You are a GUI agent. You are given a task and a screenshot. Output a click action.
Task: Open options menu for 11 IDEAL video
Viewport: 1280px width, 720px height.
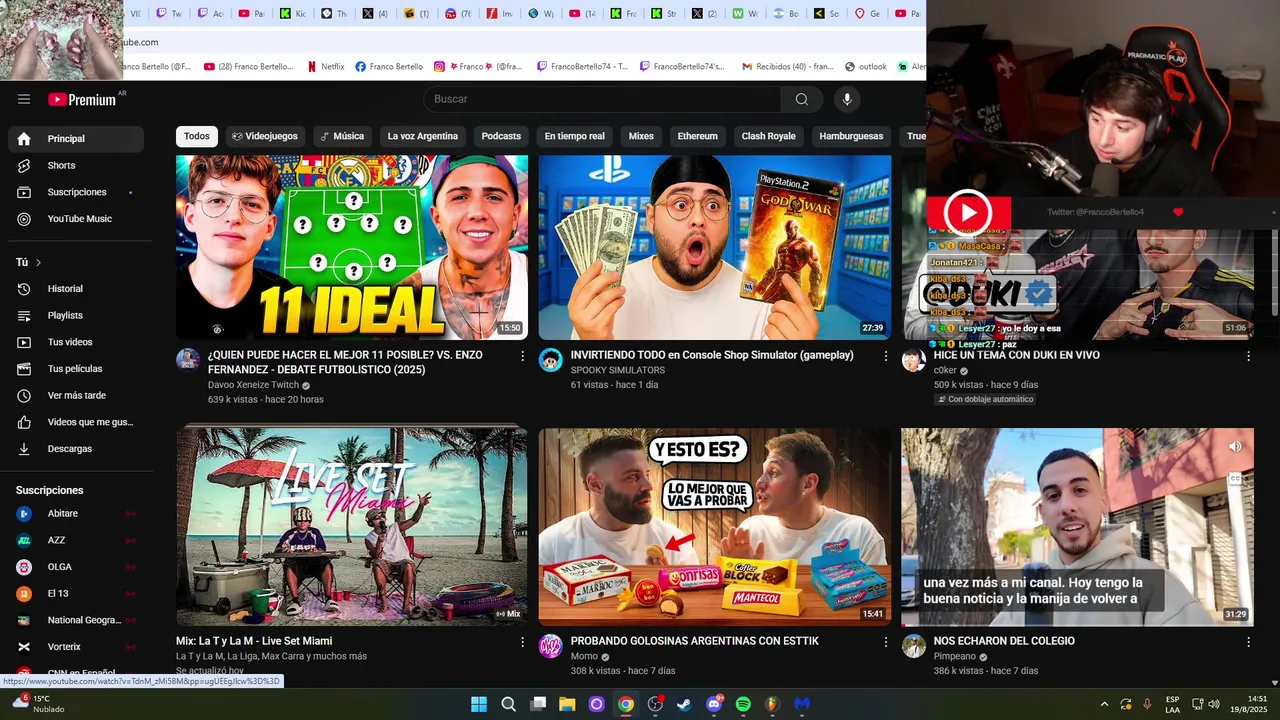pos(522,356)
